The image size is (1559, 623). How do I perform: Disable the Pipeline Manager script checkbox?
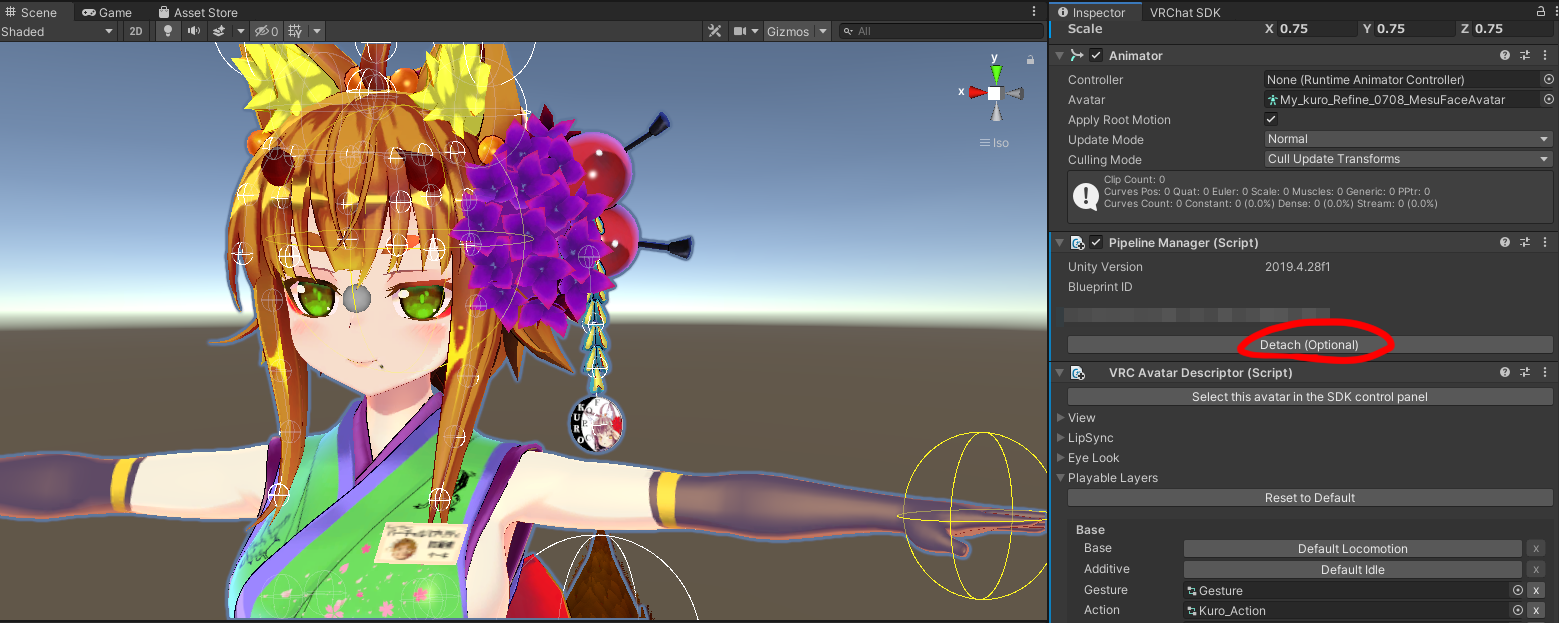pos(1097,243)
